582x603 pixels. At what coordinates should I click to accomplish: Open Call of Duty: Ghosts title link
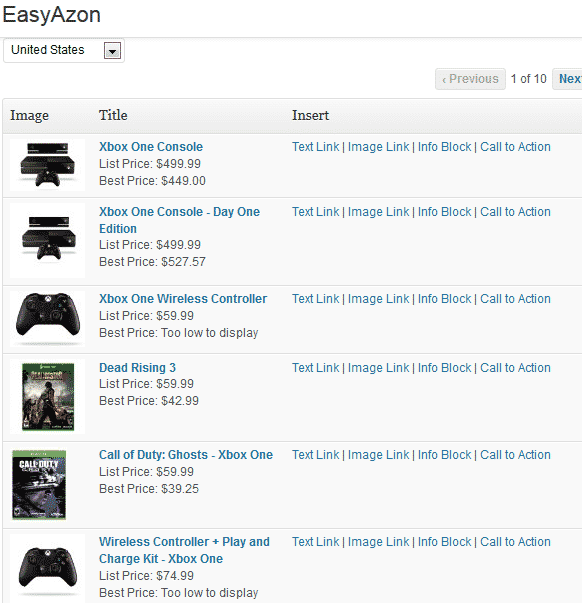[x=186, y=455]
